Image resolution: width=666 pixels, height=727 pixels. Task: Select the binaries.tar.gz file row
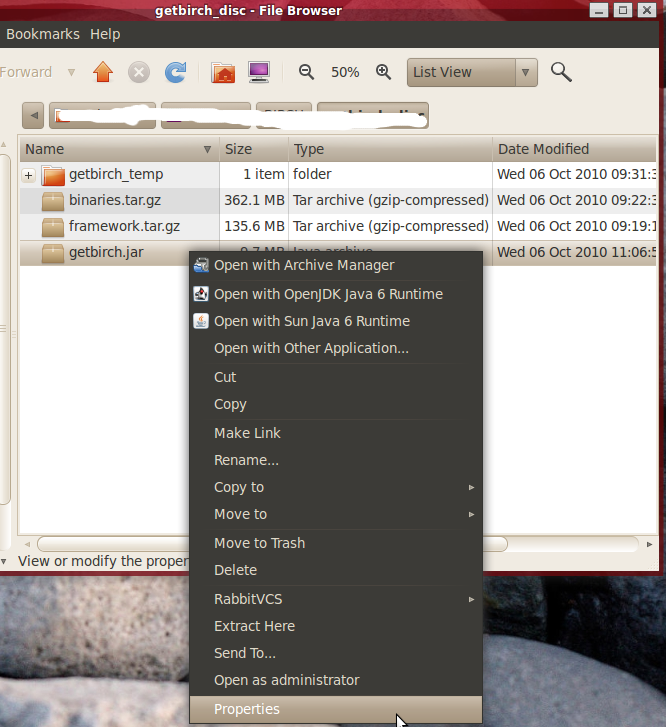click(x=115, y=200)
